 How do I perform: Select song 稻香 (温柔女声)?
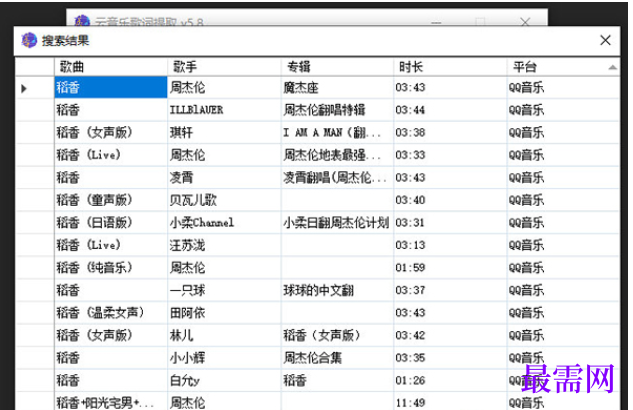tap(111, 313)
